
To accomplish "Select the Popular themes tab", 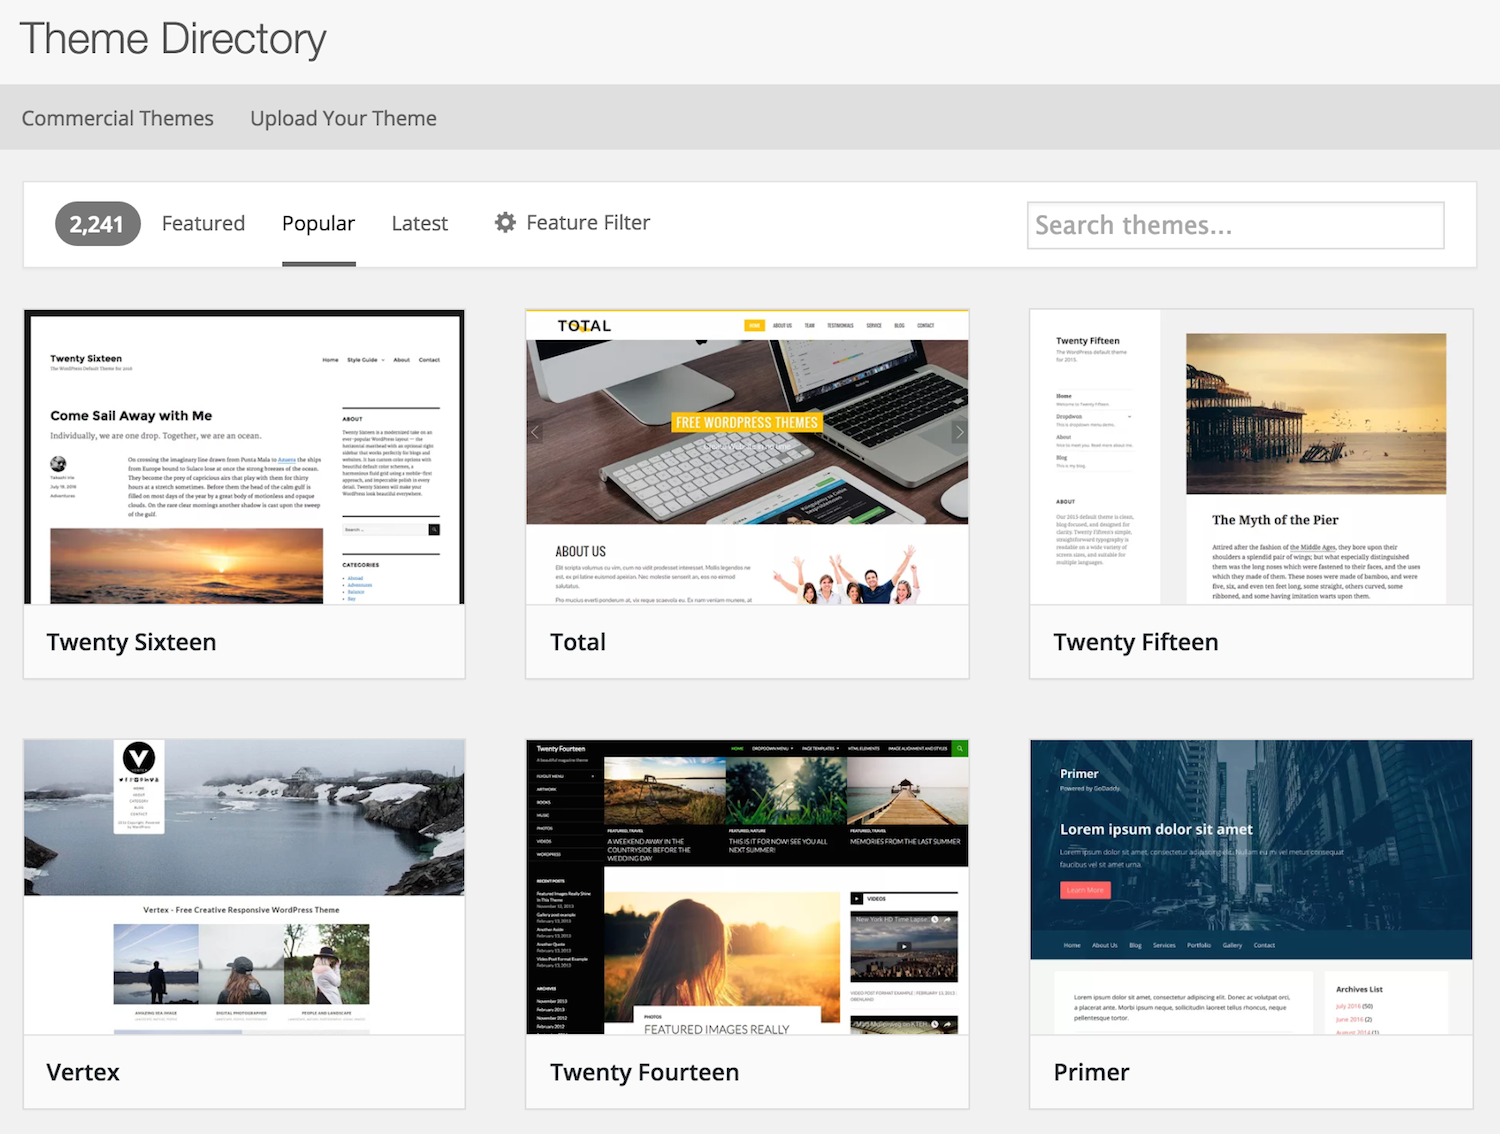I will tap(318, 223).
